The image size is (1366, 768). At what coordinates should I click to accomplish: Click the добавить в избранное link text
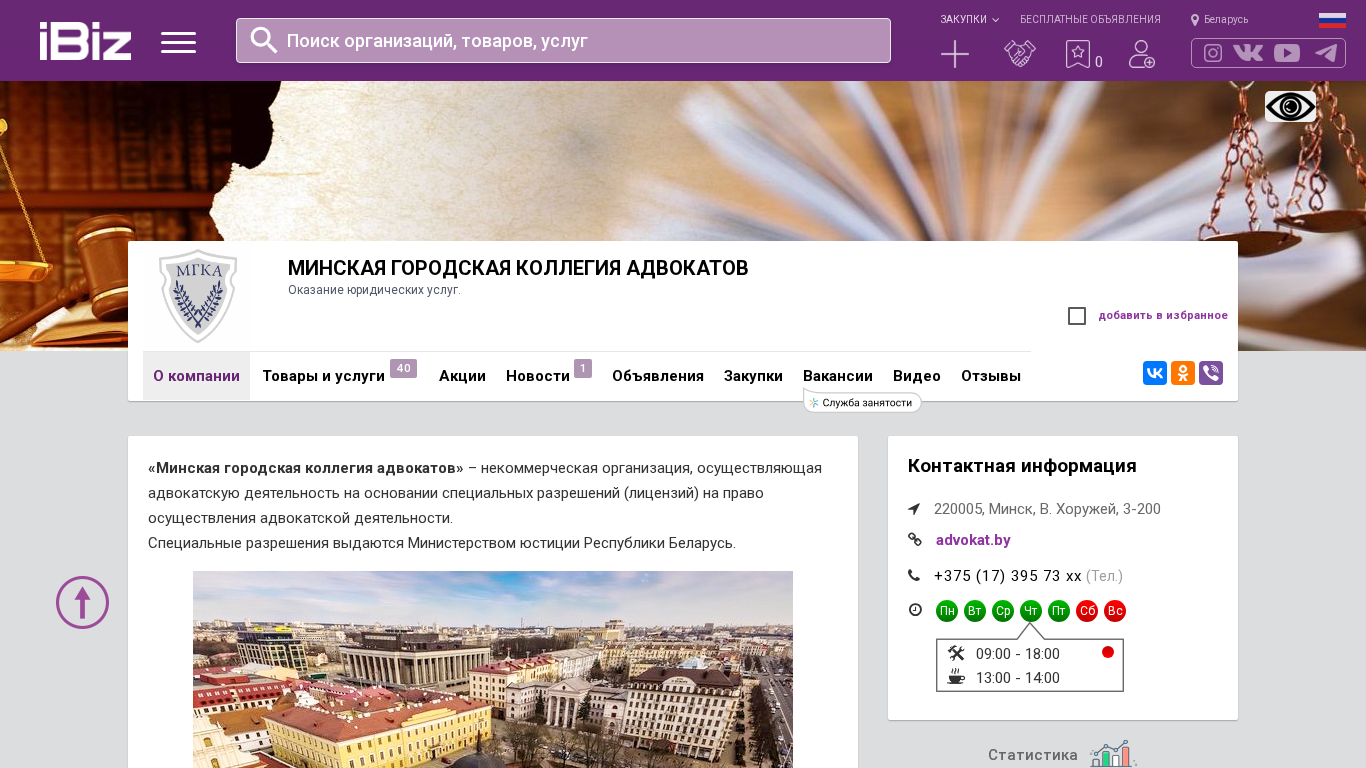click(1163, 316)
